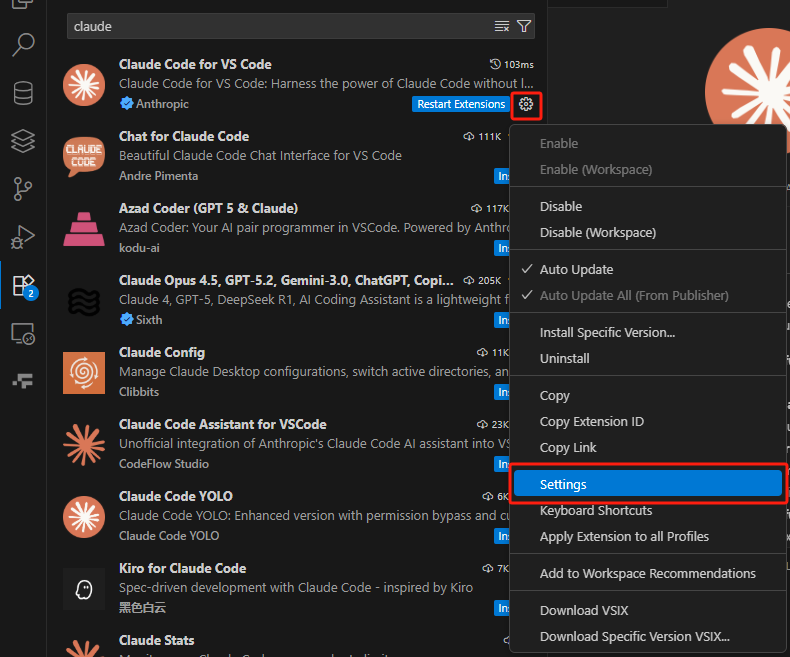The width and height of the screenshot is (790, 657).
Task: Open the Kiro for Claude Code title
Action: coord(182,568)
